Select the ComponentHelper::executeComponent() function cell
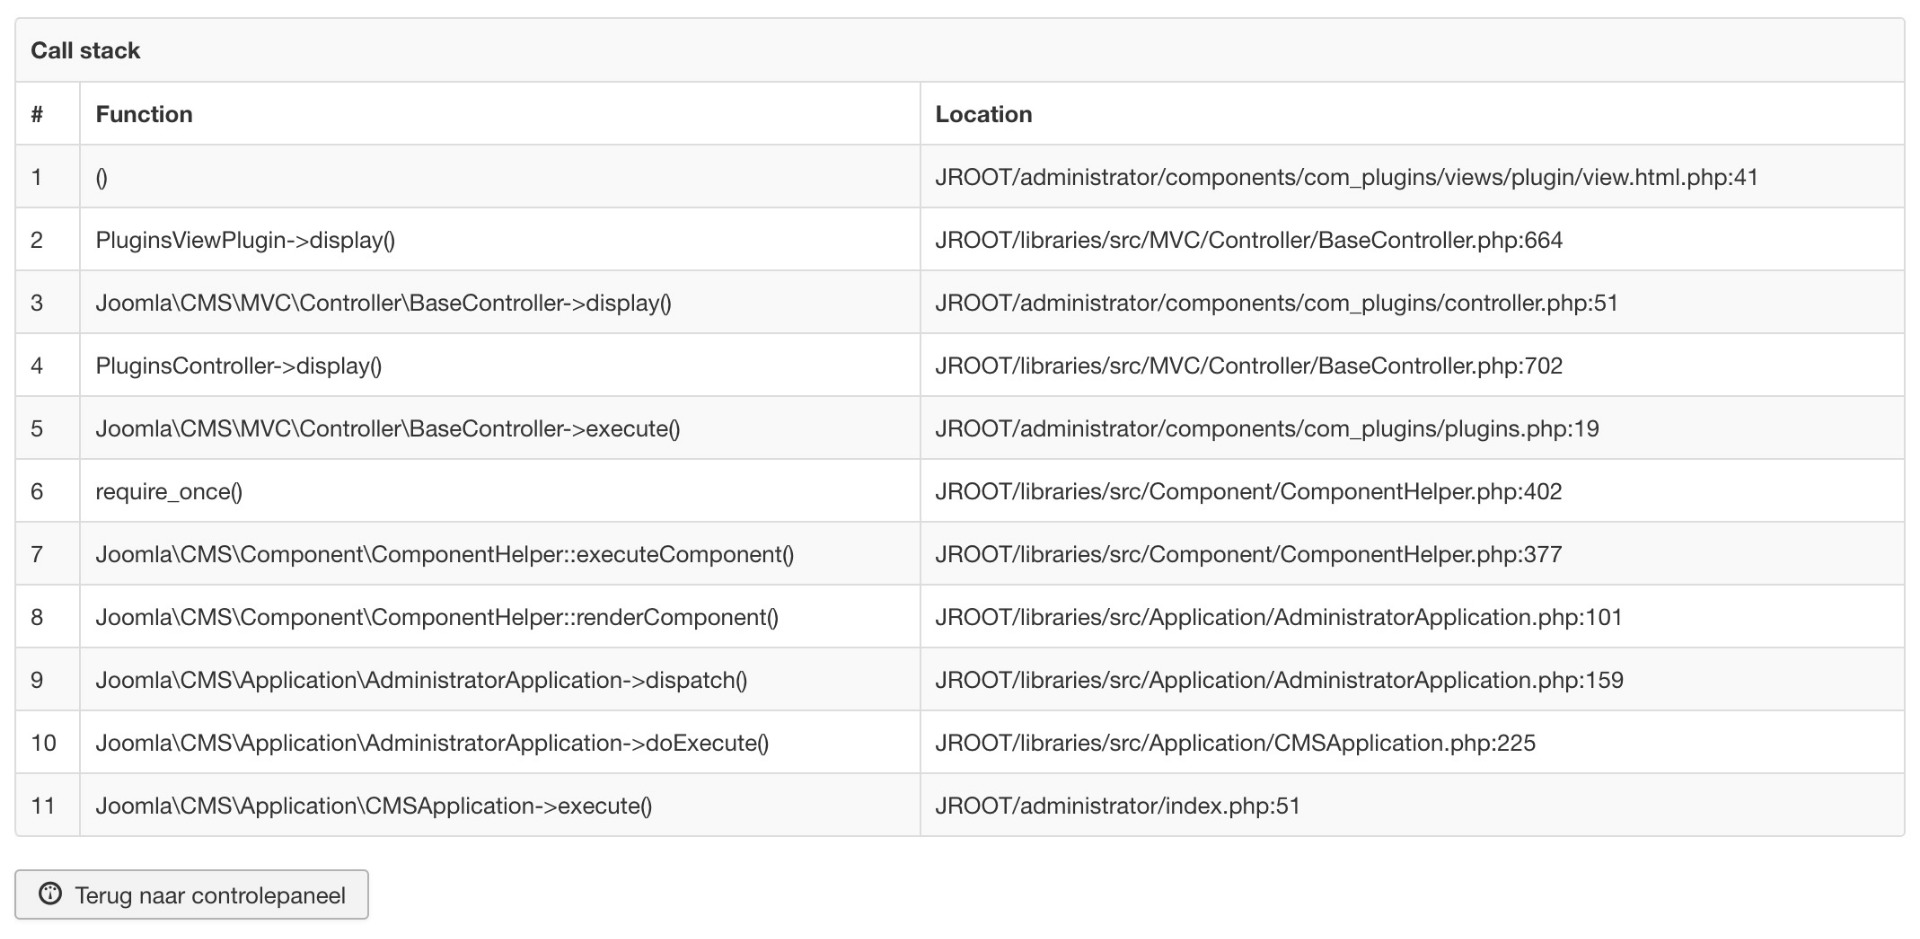This screenshot has height=939, width=1920. click(444, 555)
